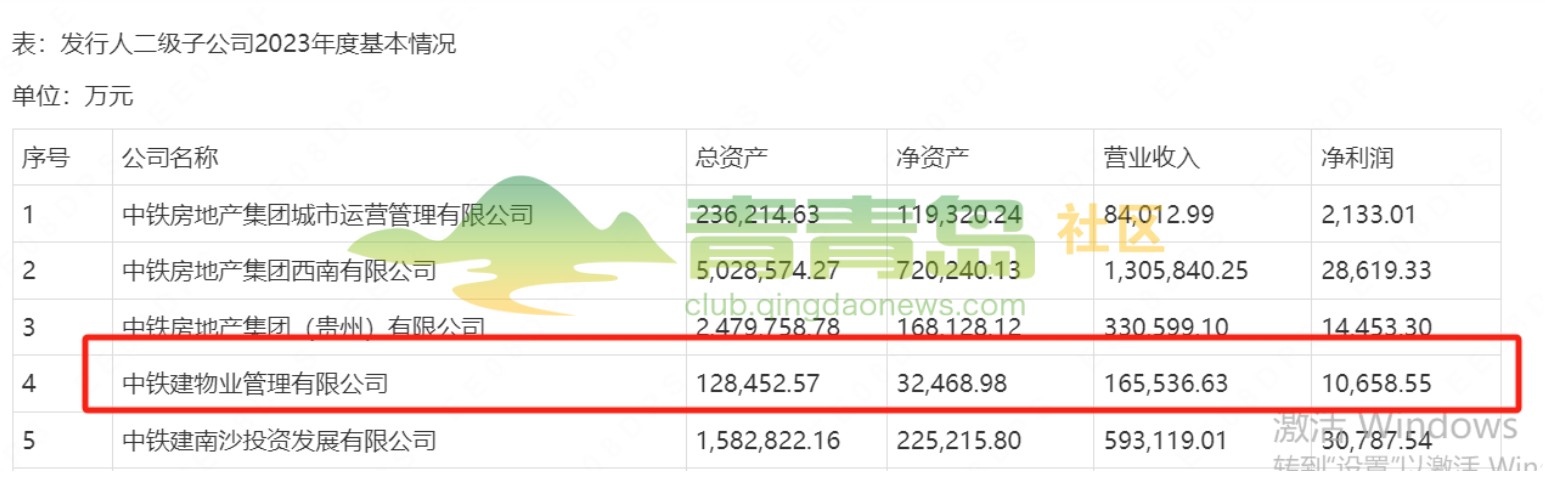Viewport: 1545px width, 489px height.
Task: Click total assets value 5,028,574.27
Action: pos(767,270)
